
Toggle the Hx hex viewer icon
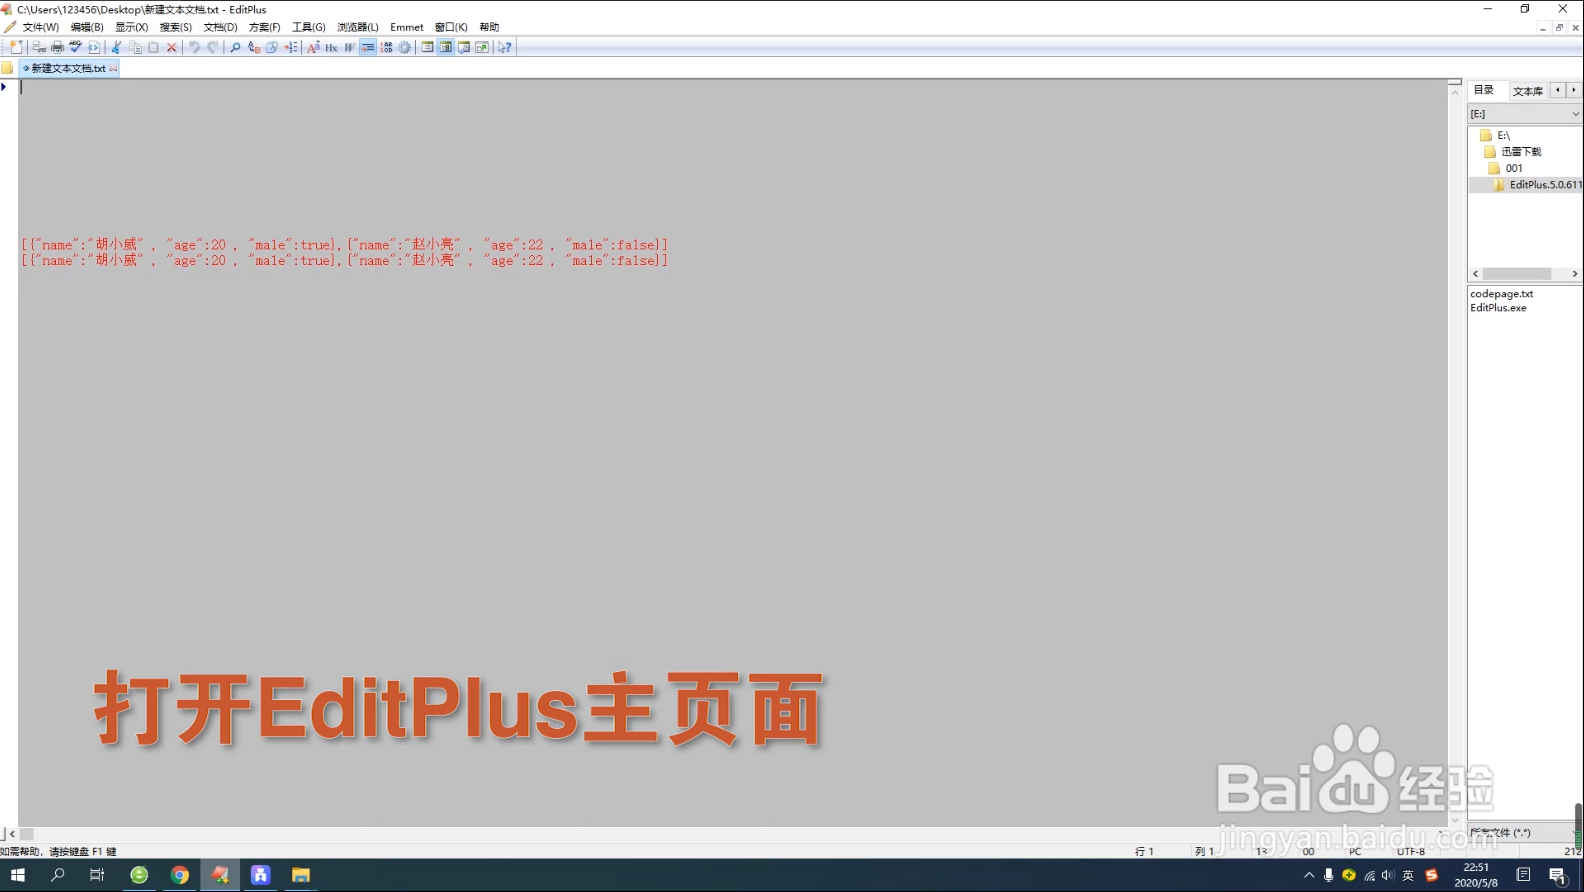331,47
